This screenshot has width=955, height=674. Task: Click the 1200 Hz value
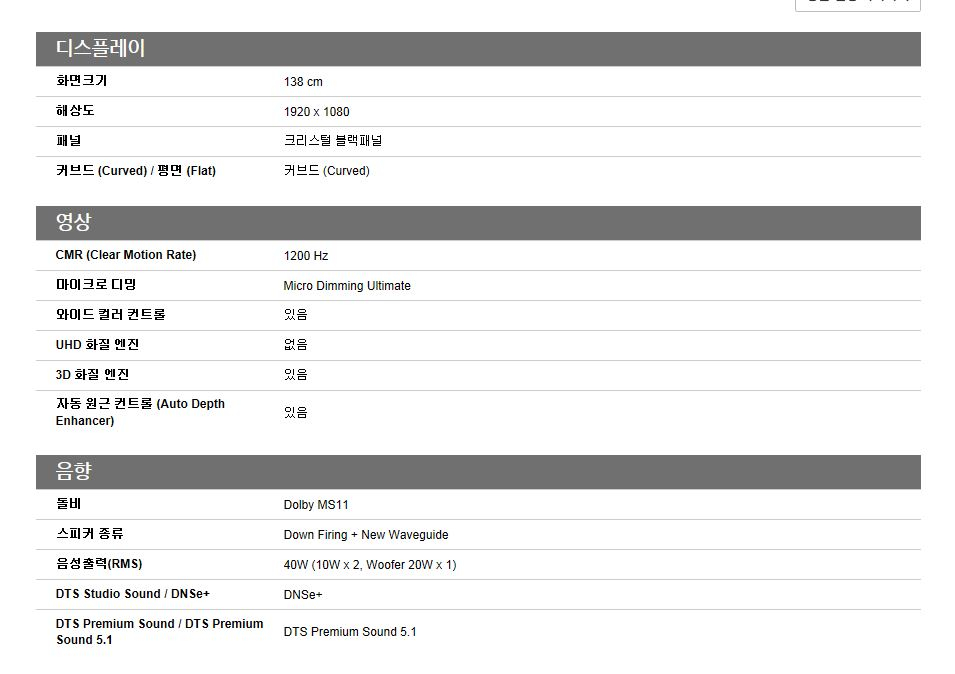(306, 255)
